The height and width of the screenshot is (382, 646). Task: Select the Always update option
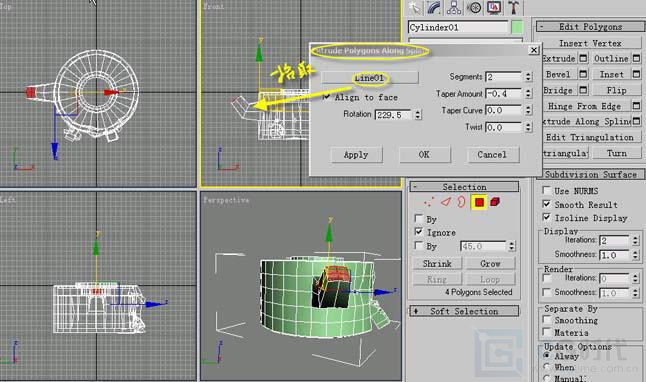point(547,355)
